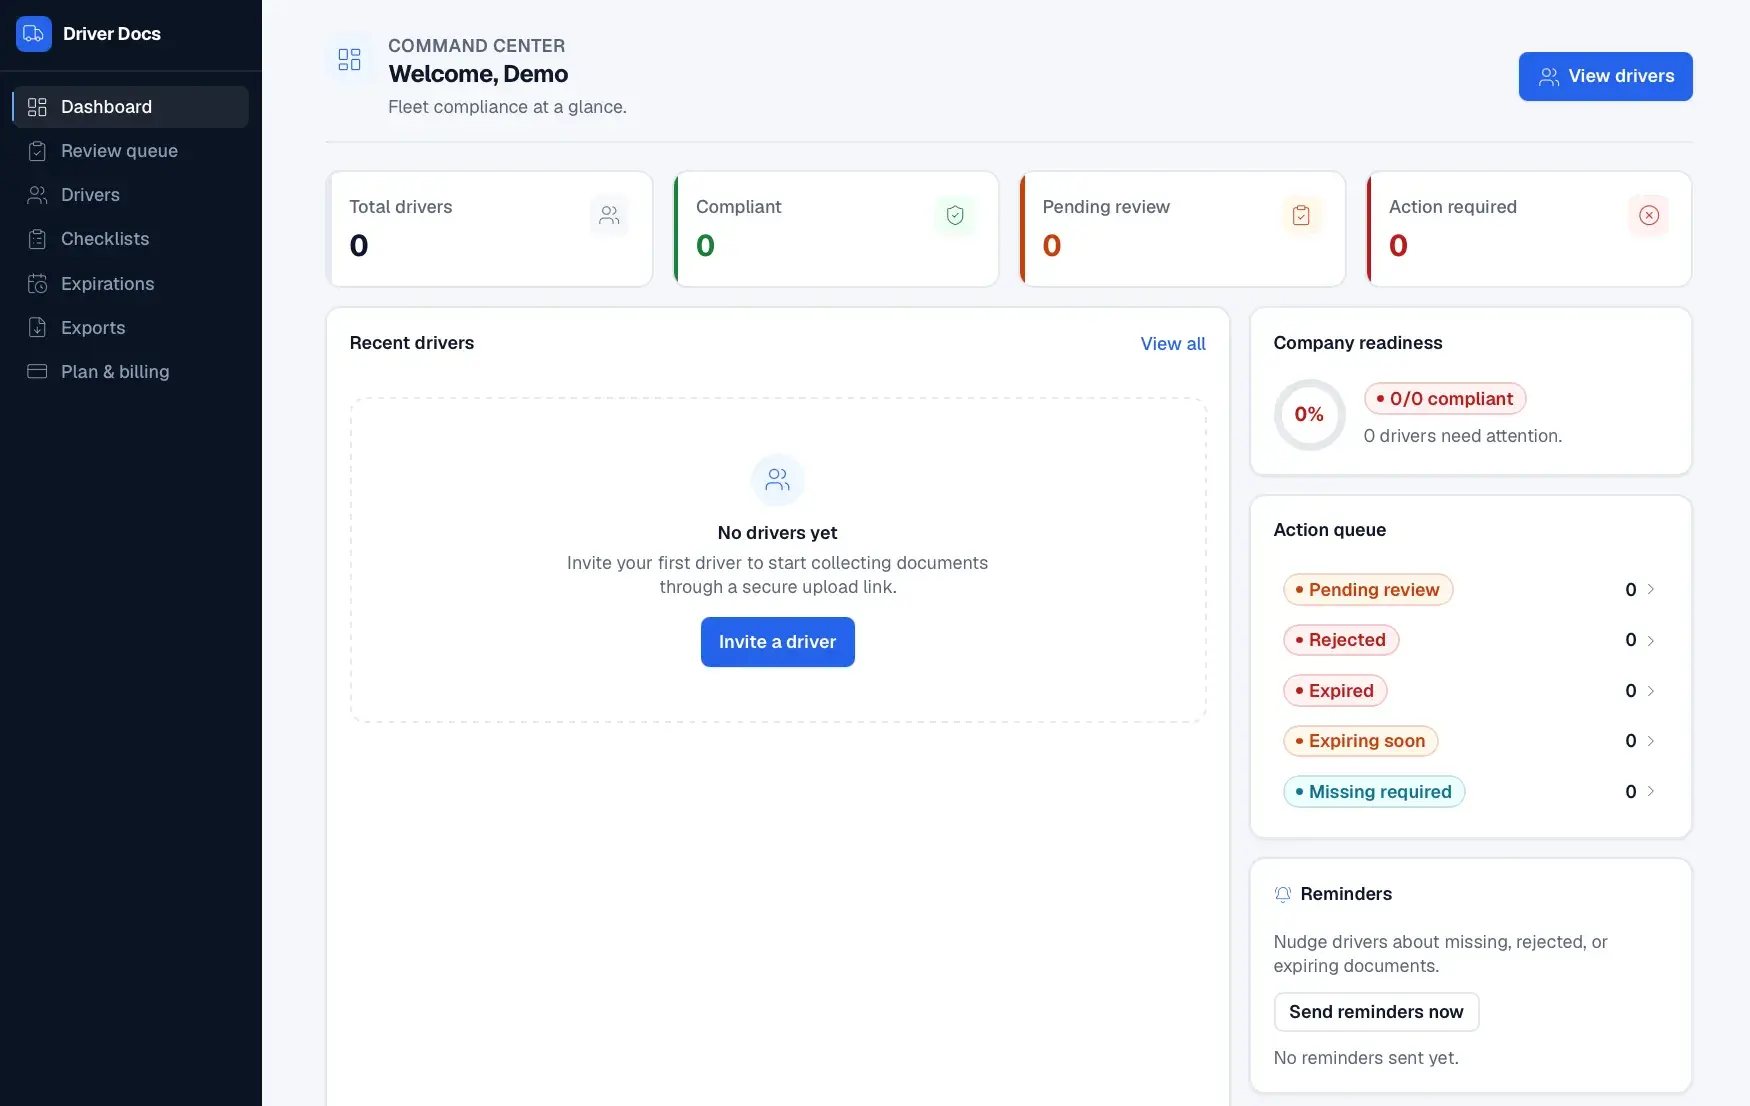
Task: Click 'No reminders sent yet.' text
Action: click(x=1366, y=1058)
